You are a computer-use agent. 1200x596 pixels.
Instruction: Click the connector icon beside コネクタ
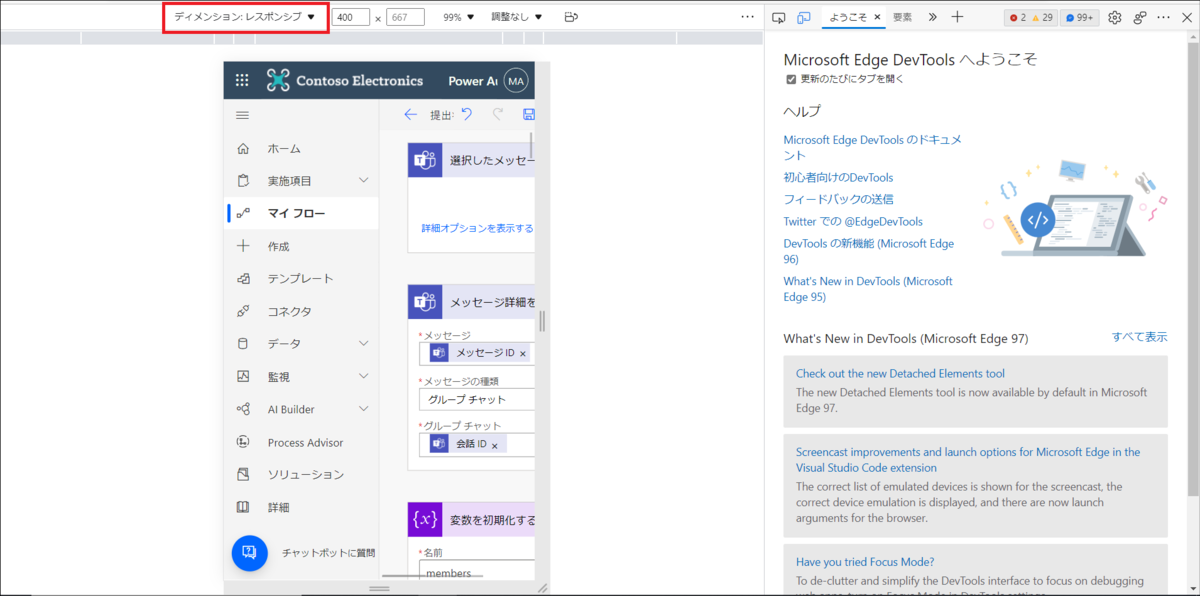point(243,311)
